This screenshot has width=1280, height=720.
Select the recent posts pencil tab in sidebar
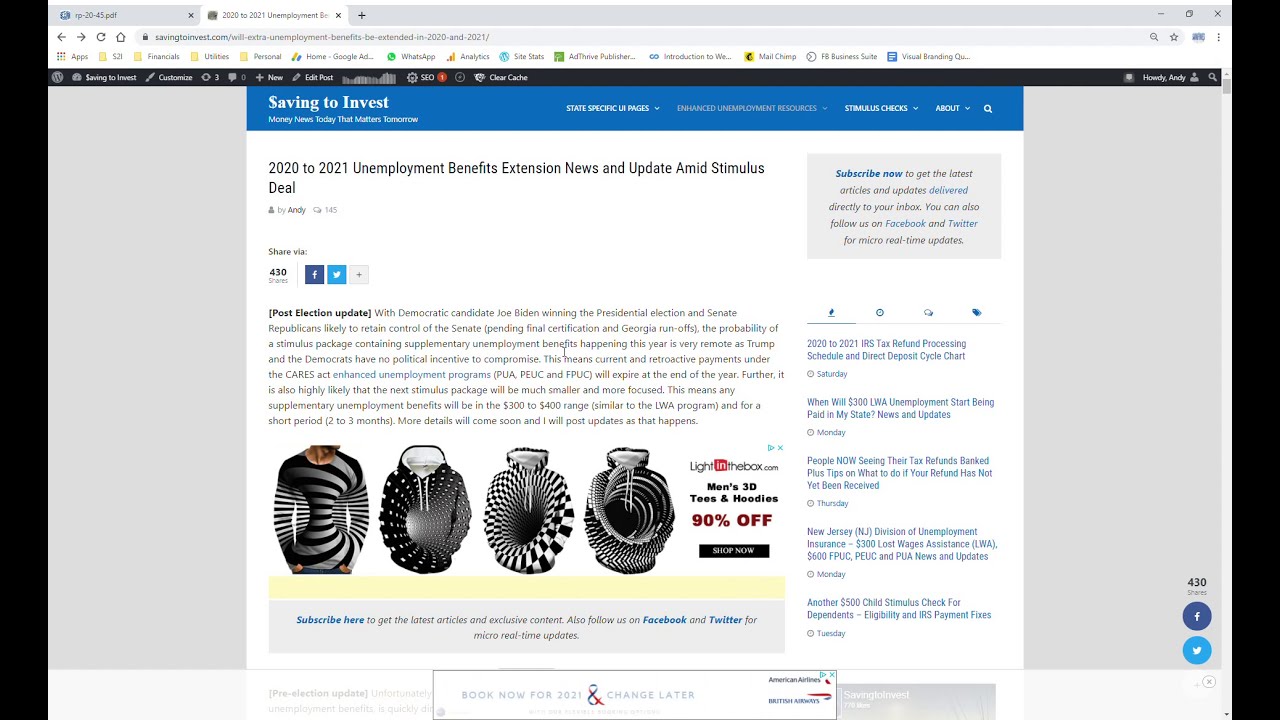click(x=831, y=313)
